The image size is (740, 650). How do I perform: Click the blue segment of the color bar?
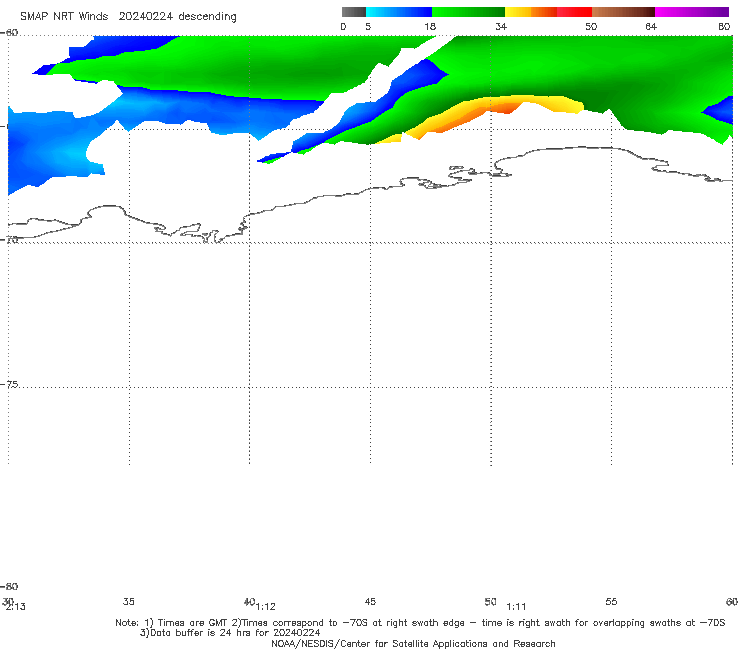(x=399, y=12)
